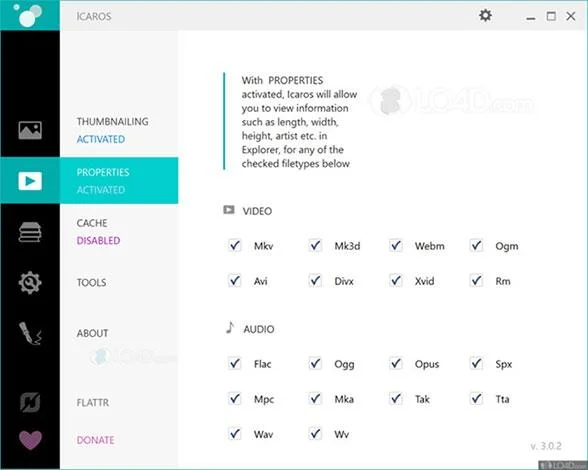Viewport: 588px width, 470px height.
Task: Toggle the Opus audio checkbox
Action: point(396,363)
